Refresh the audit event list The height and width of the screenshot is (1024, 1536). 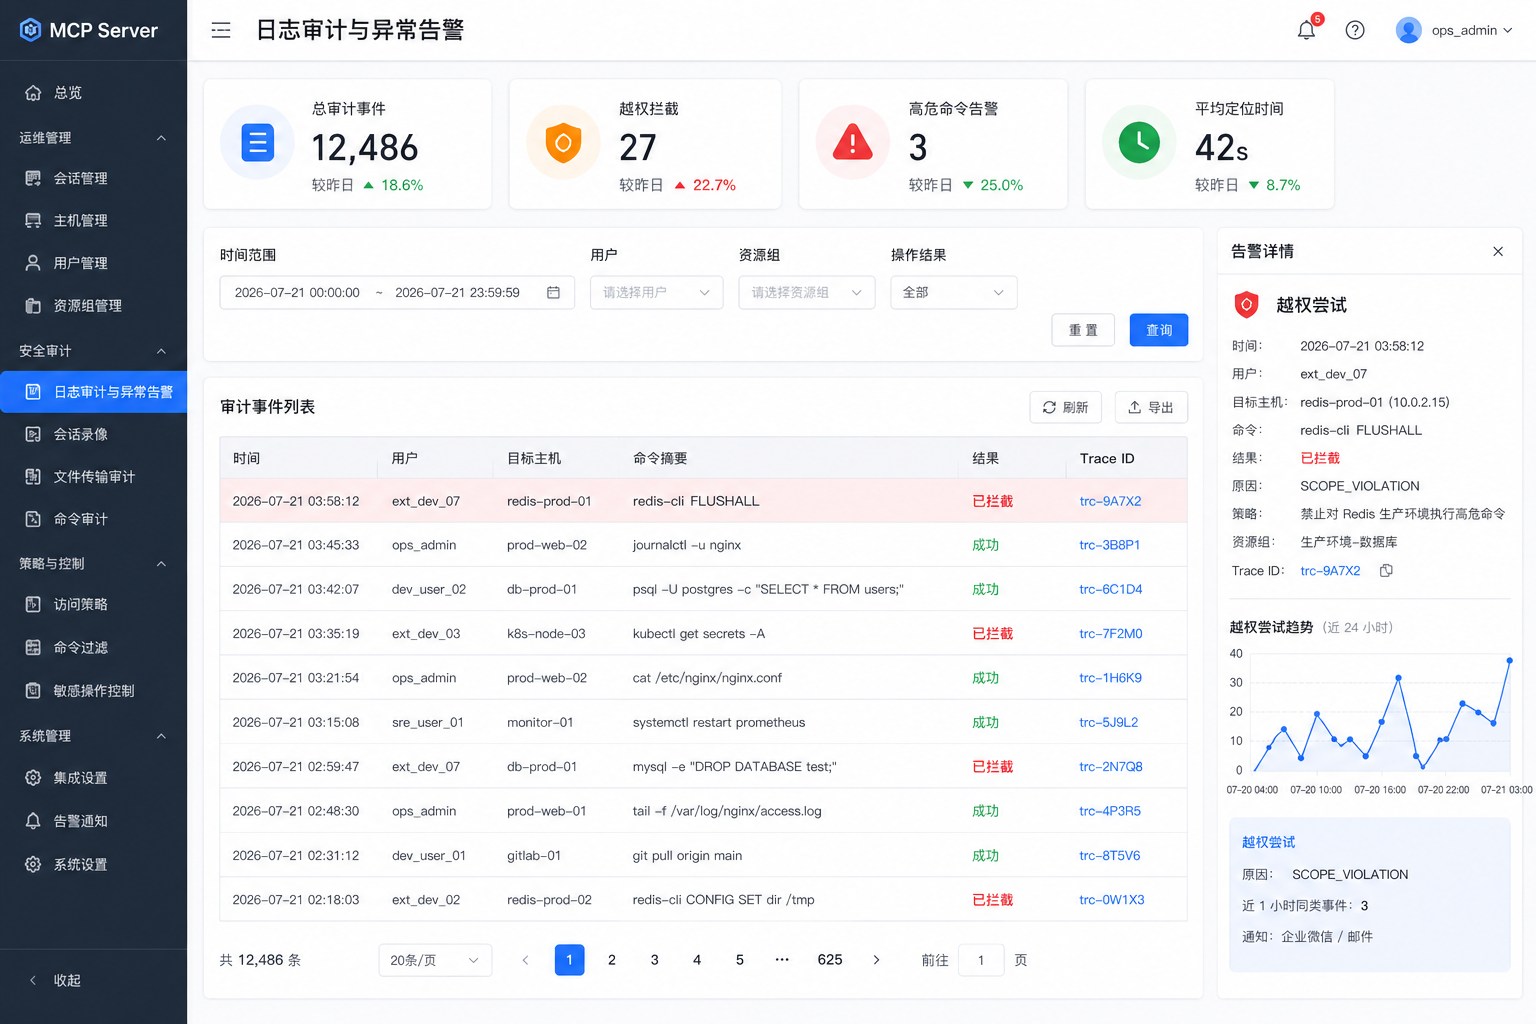click(x=1065, y=407)
